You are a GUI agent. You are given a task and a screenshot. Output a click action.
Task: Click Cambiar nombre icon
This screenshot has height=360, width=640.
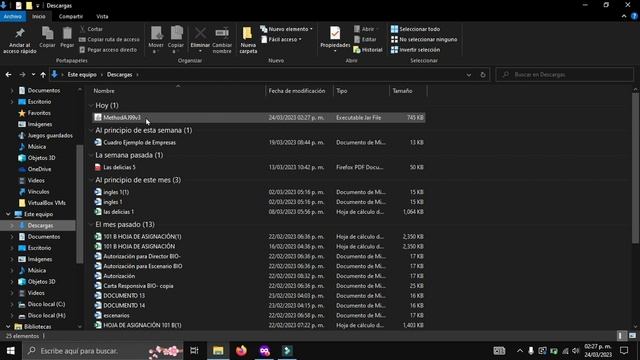tap(222, 33)
